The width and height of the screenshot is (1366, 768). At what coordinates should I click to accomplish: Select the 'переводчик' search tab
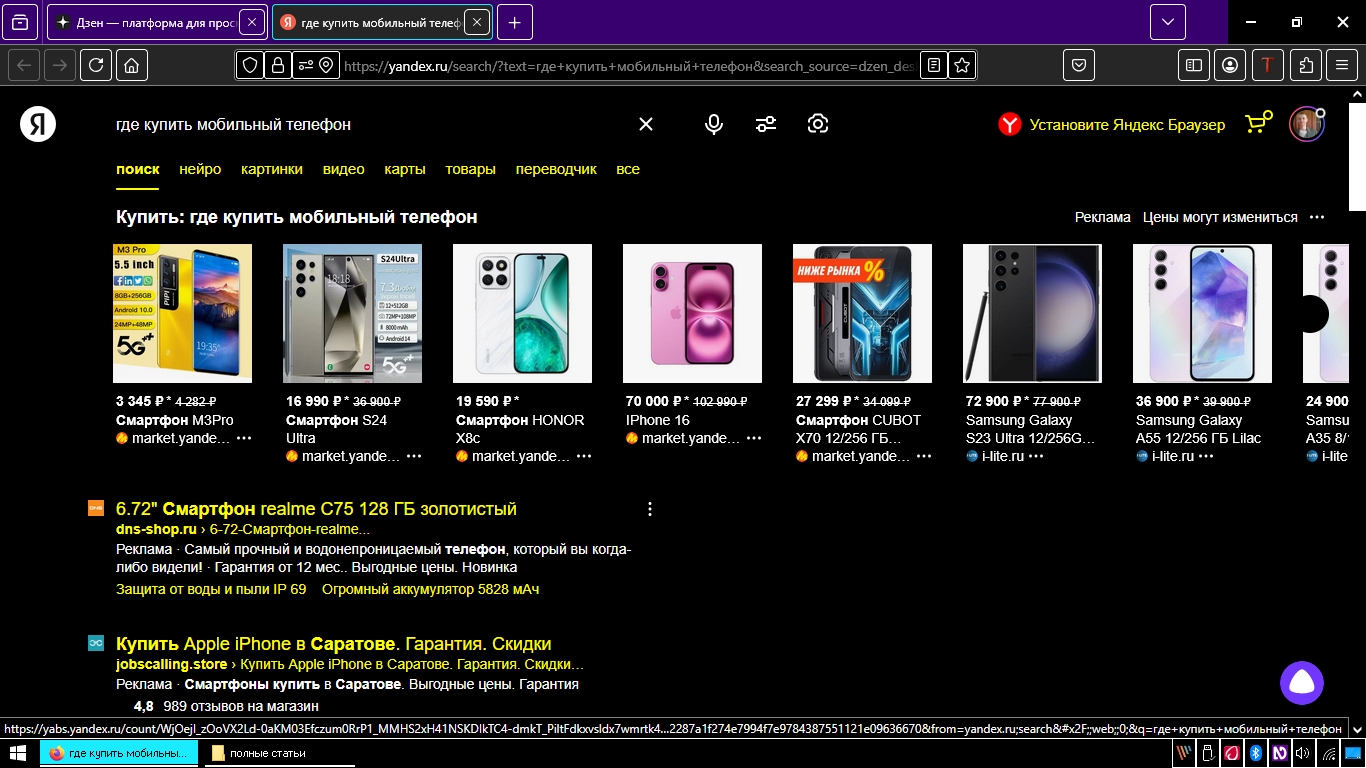click(x=556, y=169)
